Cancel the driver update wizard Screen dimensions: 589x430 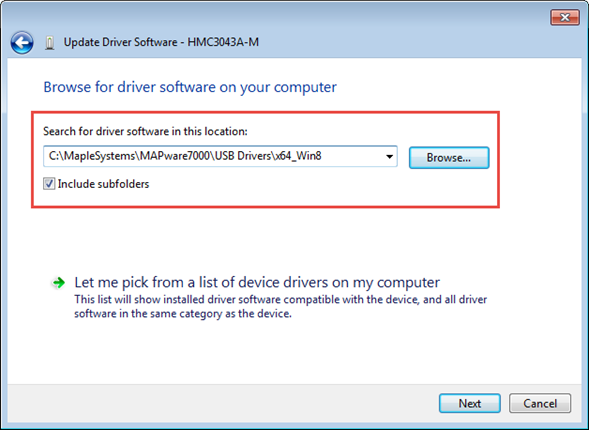point(540,403)
